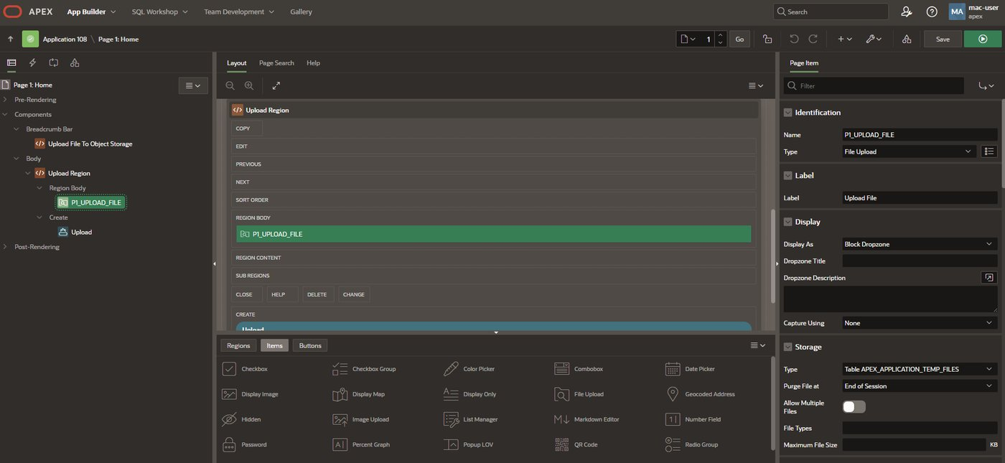Collapse the Label section checkbox
This screenshot has width=1005, height=463.
coord(788,175)
